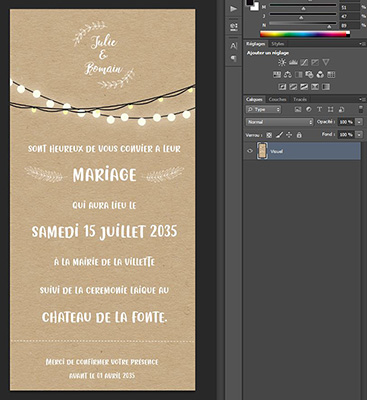Switch to the Tracés tab
The image size is (367, 400).
click(300, 99)
